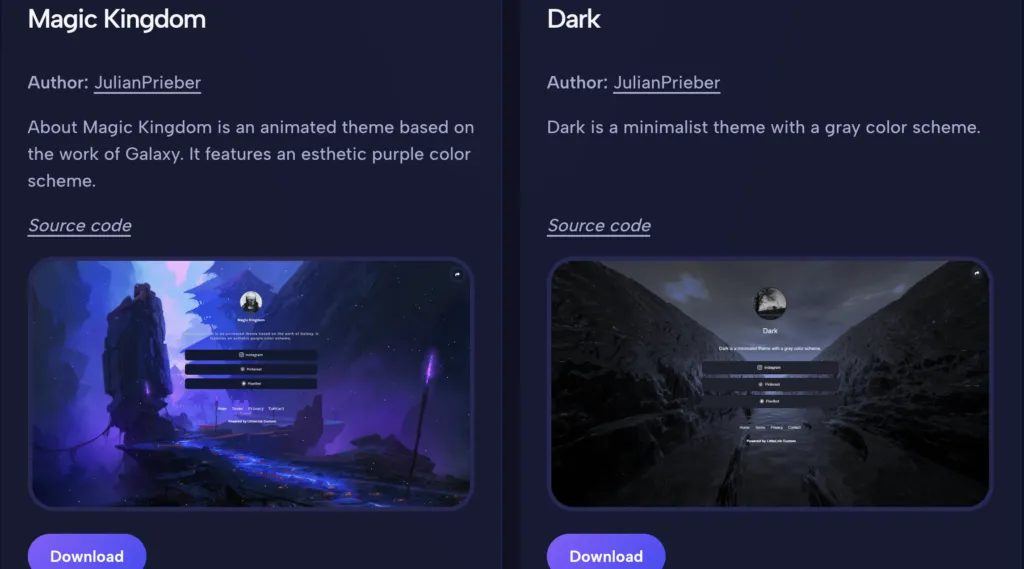1024x569 pixels.
Task: Download the Dark theme
Action: 606,555
